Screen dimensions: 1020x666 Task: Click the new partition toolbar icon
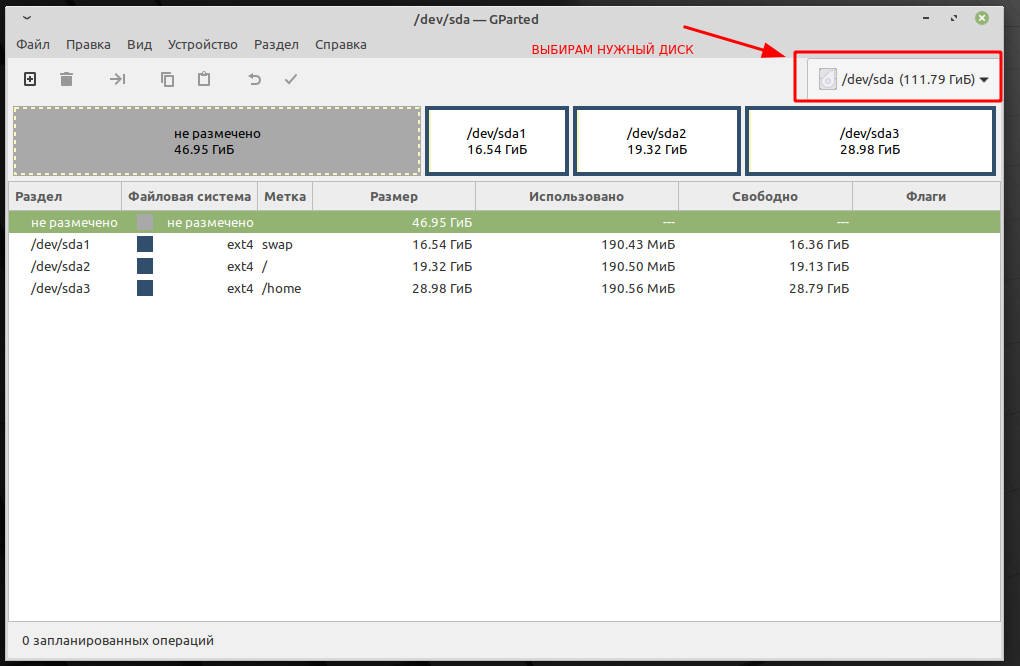coord(30,79)
